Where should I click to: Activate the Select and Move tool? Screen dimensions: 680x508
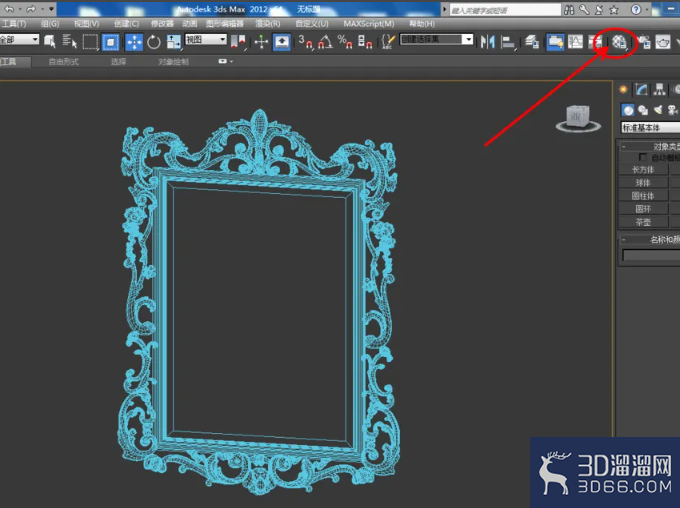point(134,42)
